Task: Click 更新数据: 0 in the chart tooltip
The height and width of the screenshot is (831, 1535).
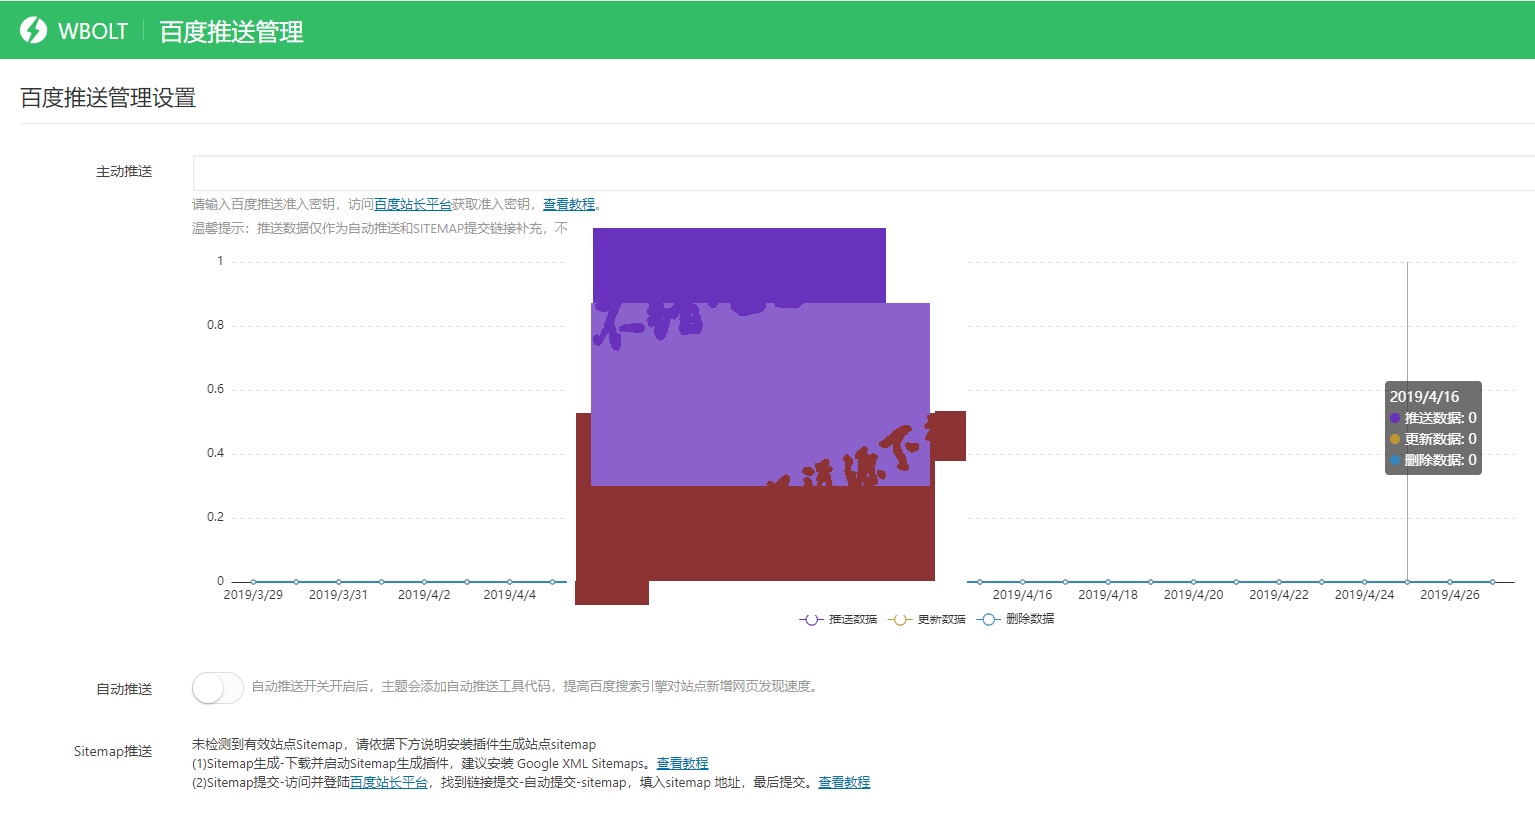Action: pyautogui.click(x=1433, y=439)
